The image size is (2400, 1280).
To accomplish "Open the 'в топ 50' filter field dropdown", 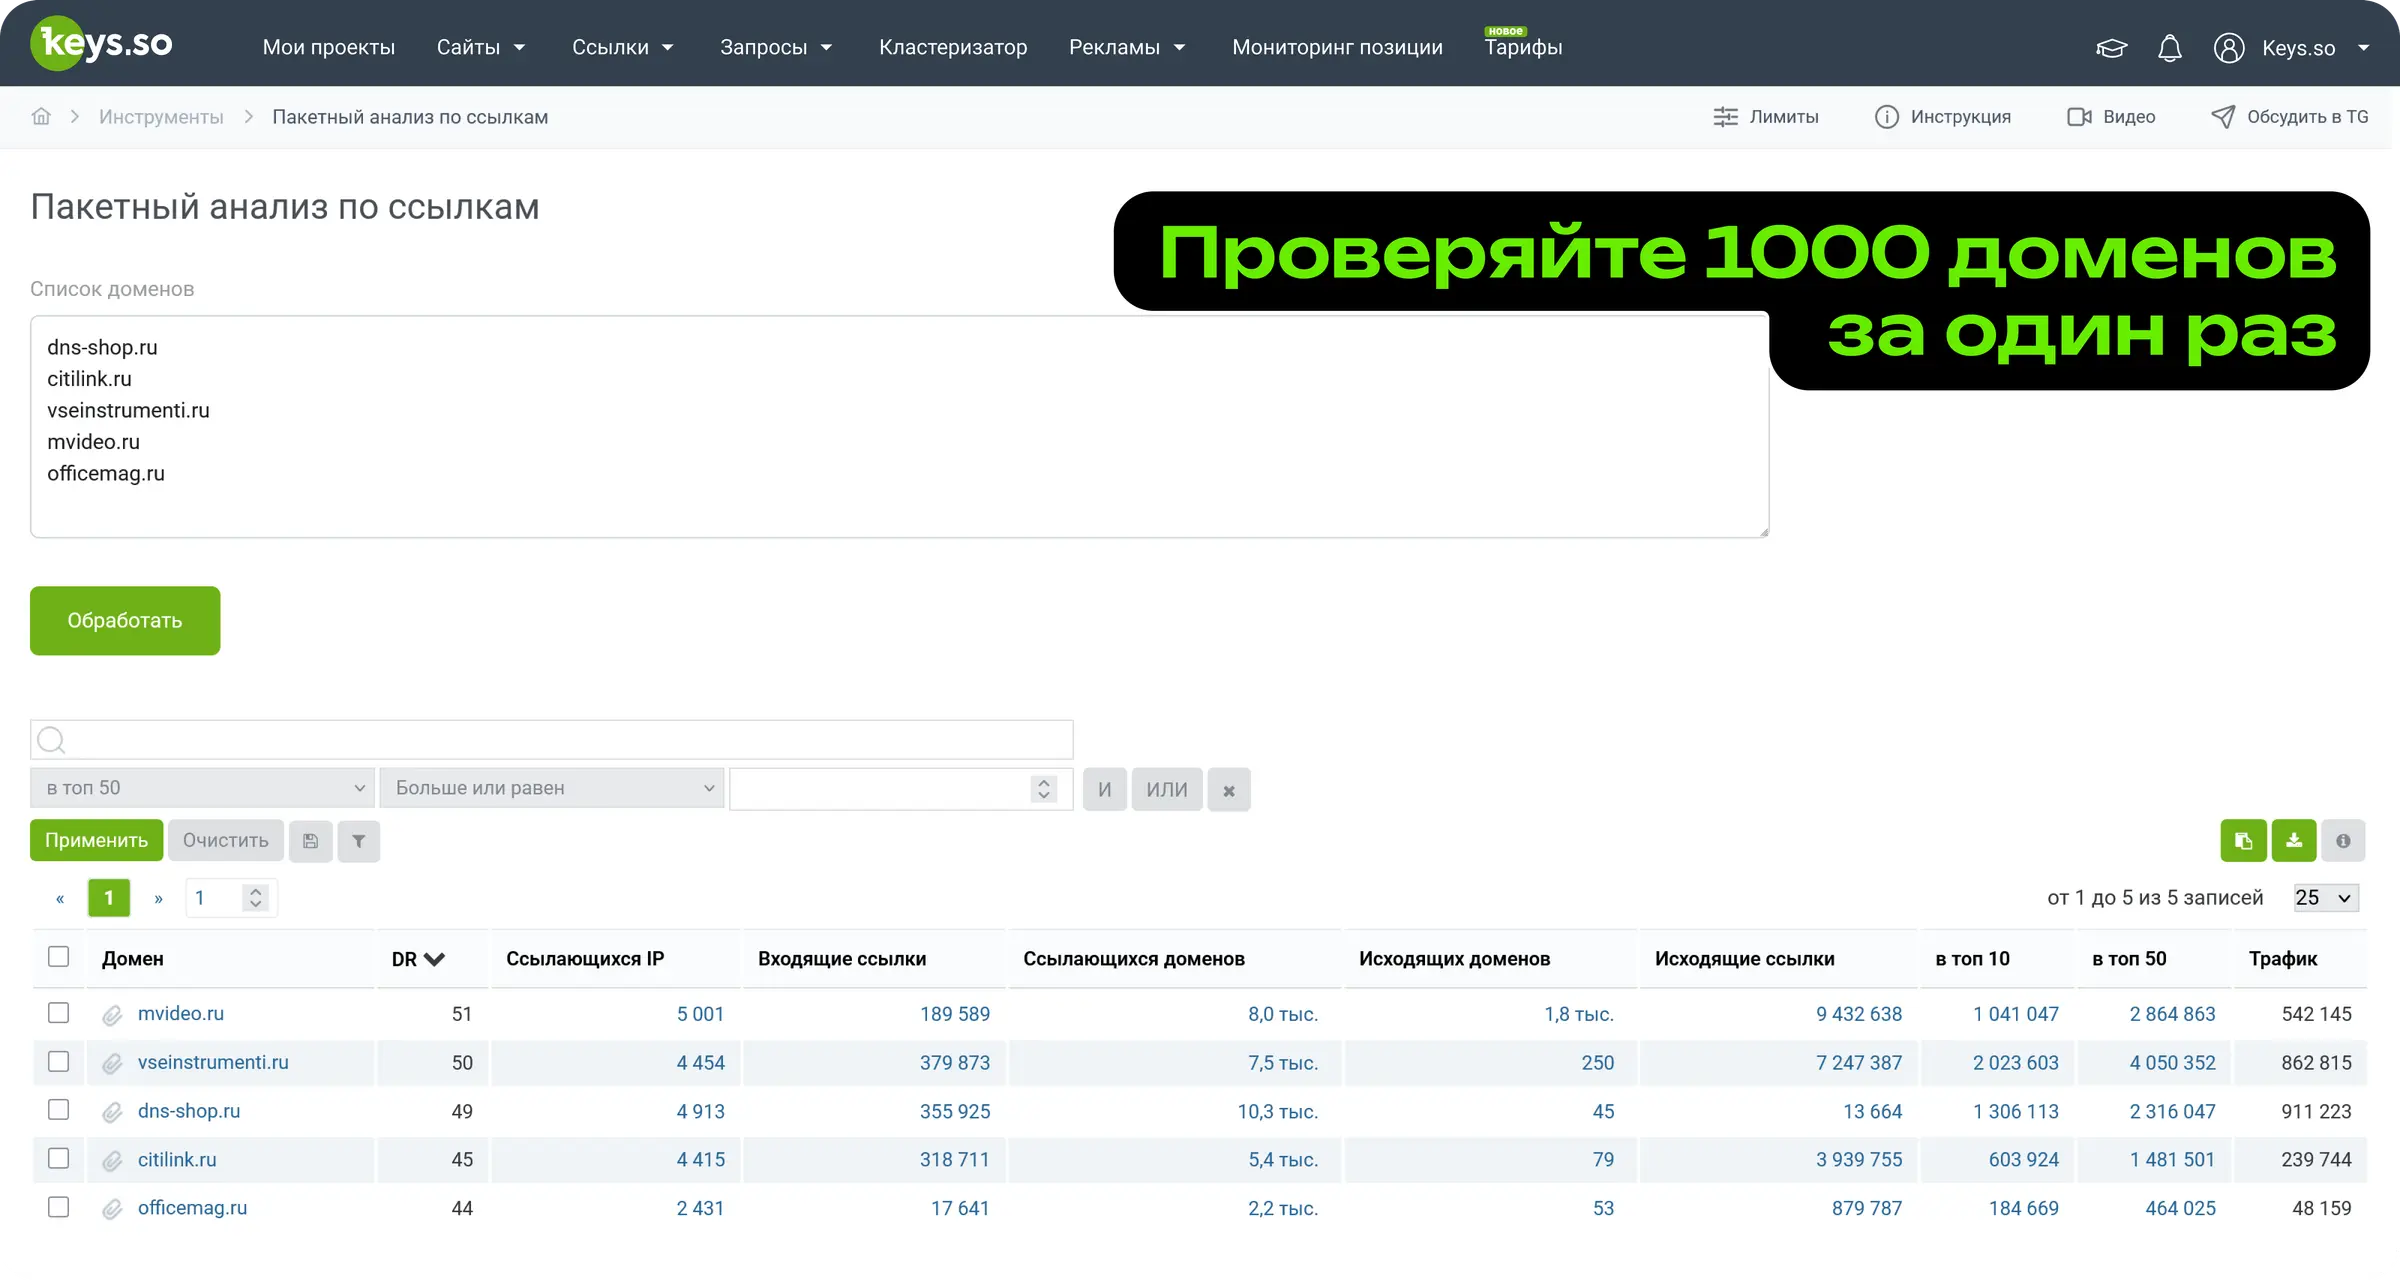I will pos(203,788).
